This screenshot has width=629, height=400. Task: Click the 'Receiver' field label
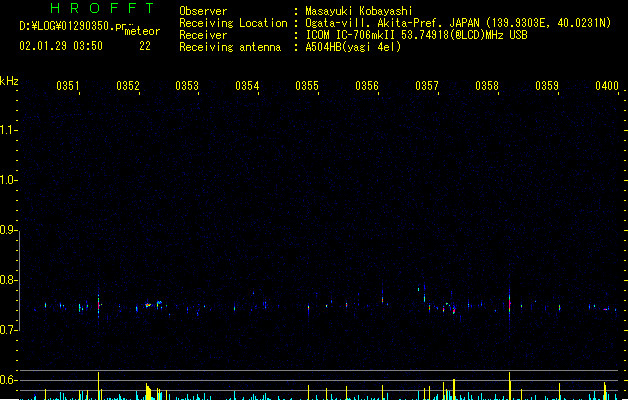point(203,35)
